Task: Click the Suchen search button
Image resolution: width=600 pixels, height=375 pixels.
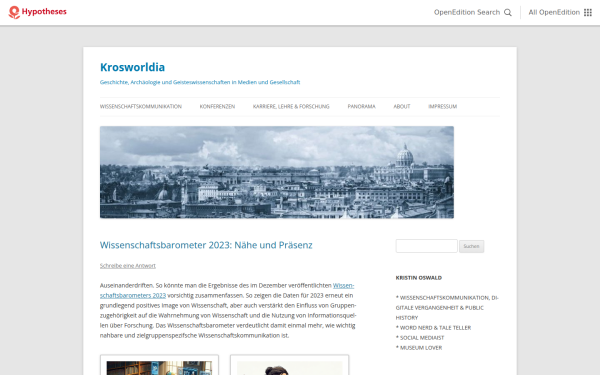Action: (471, 246)
